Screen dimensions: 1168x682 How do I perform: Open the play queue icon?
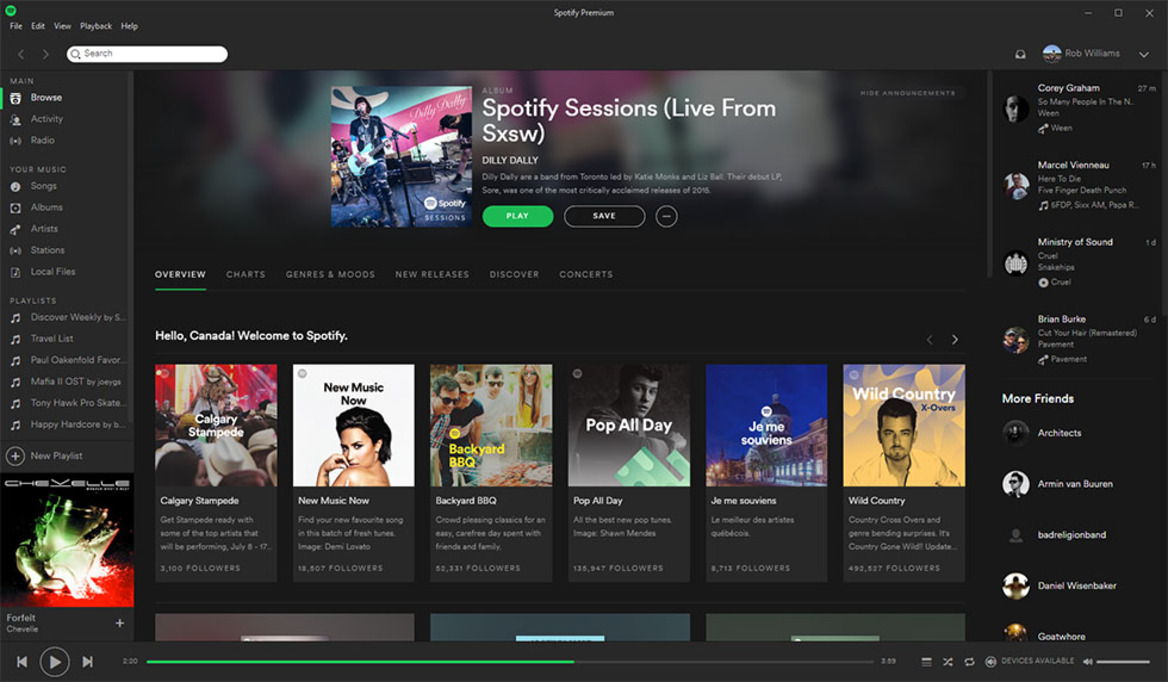tap(926, 661)
